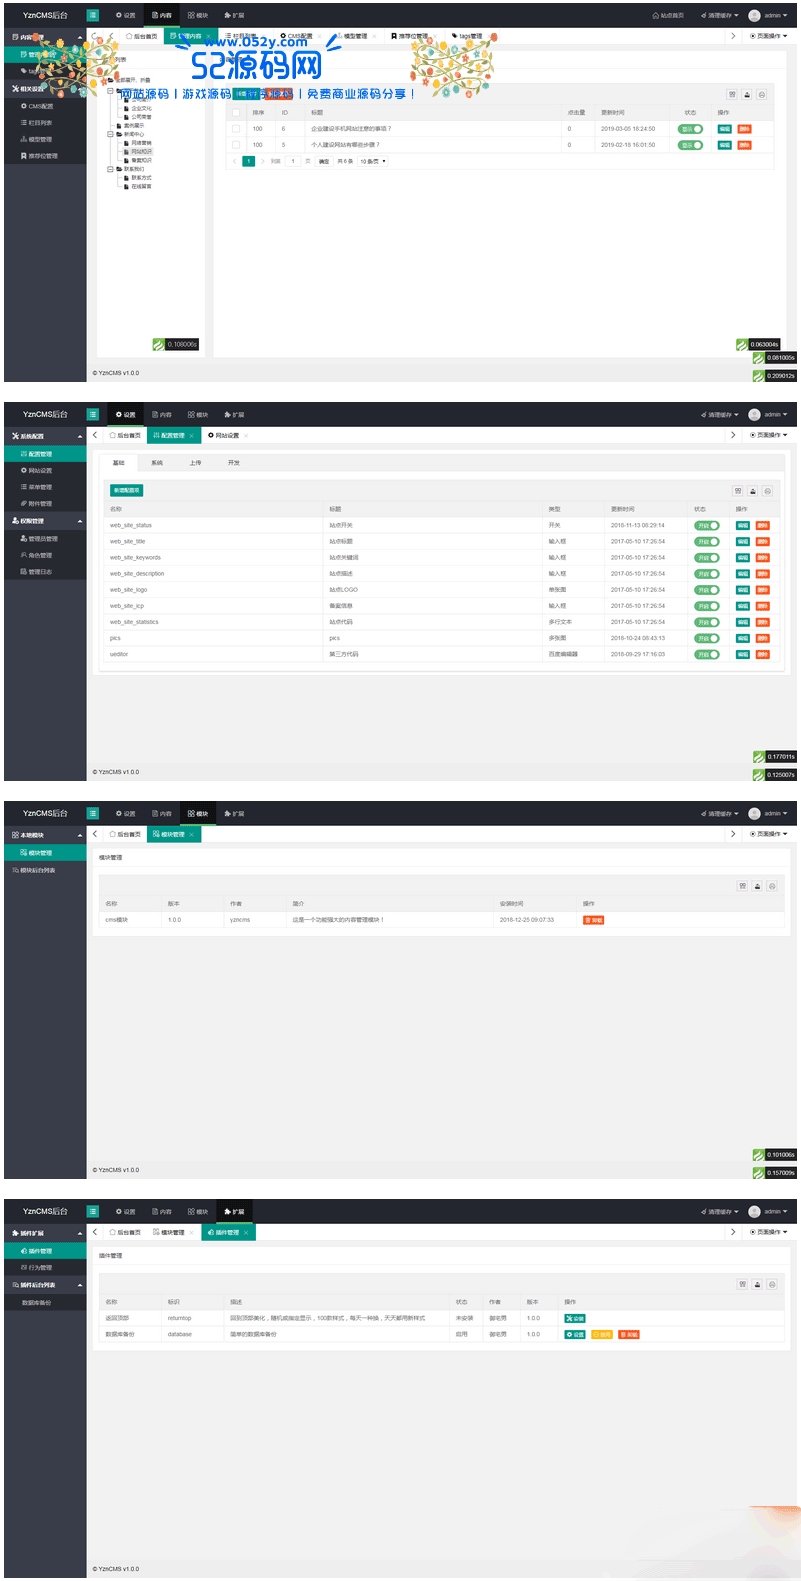801x1581 pixels.
Task: Check the checkbox for article ID 6
Action: [x=236, y=129]
